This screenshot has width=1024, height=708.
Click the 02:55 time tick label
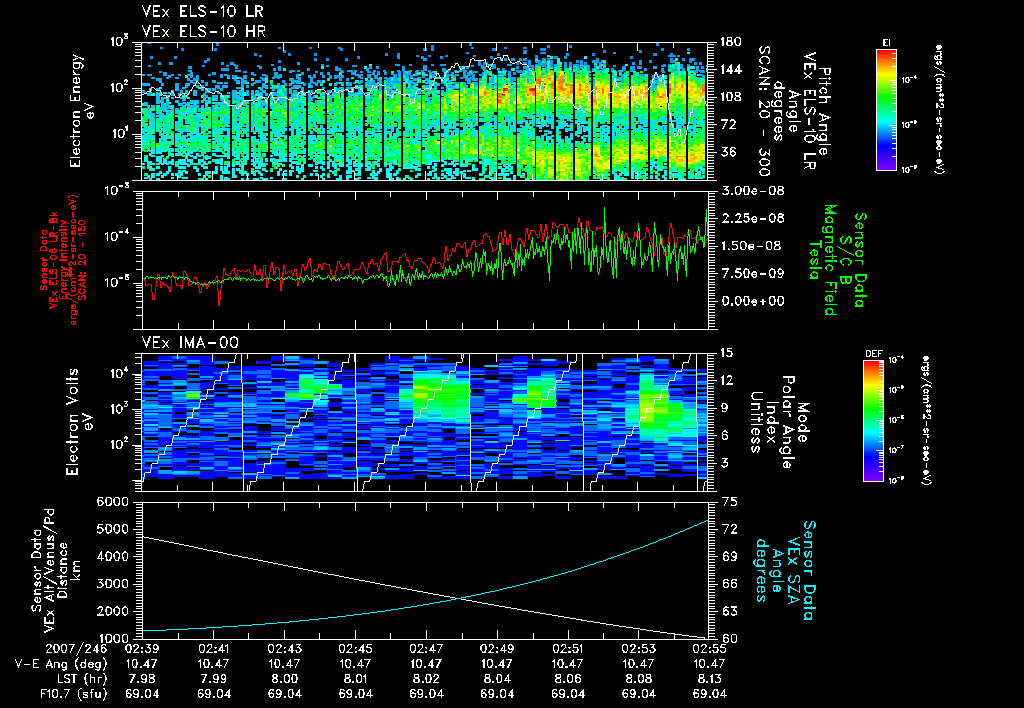[x=710, y=649]
